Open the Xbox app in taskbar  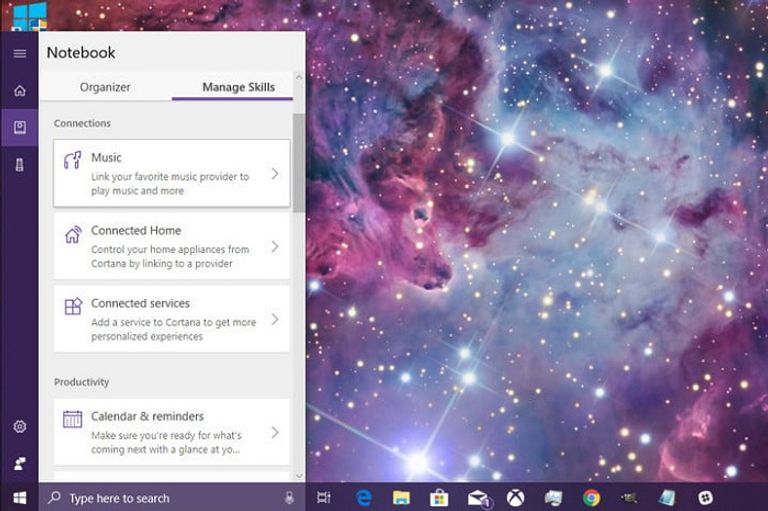pos(516,497)
